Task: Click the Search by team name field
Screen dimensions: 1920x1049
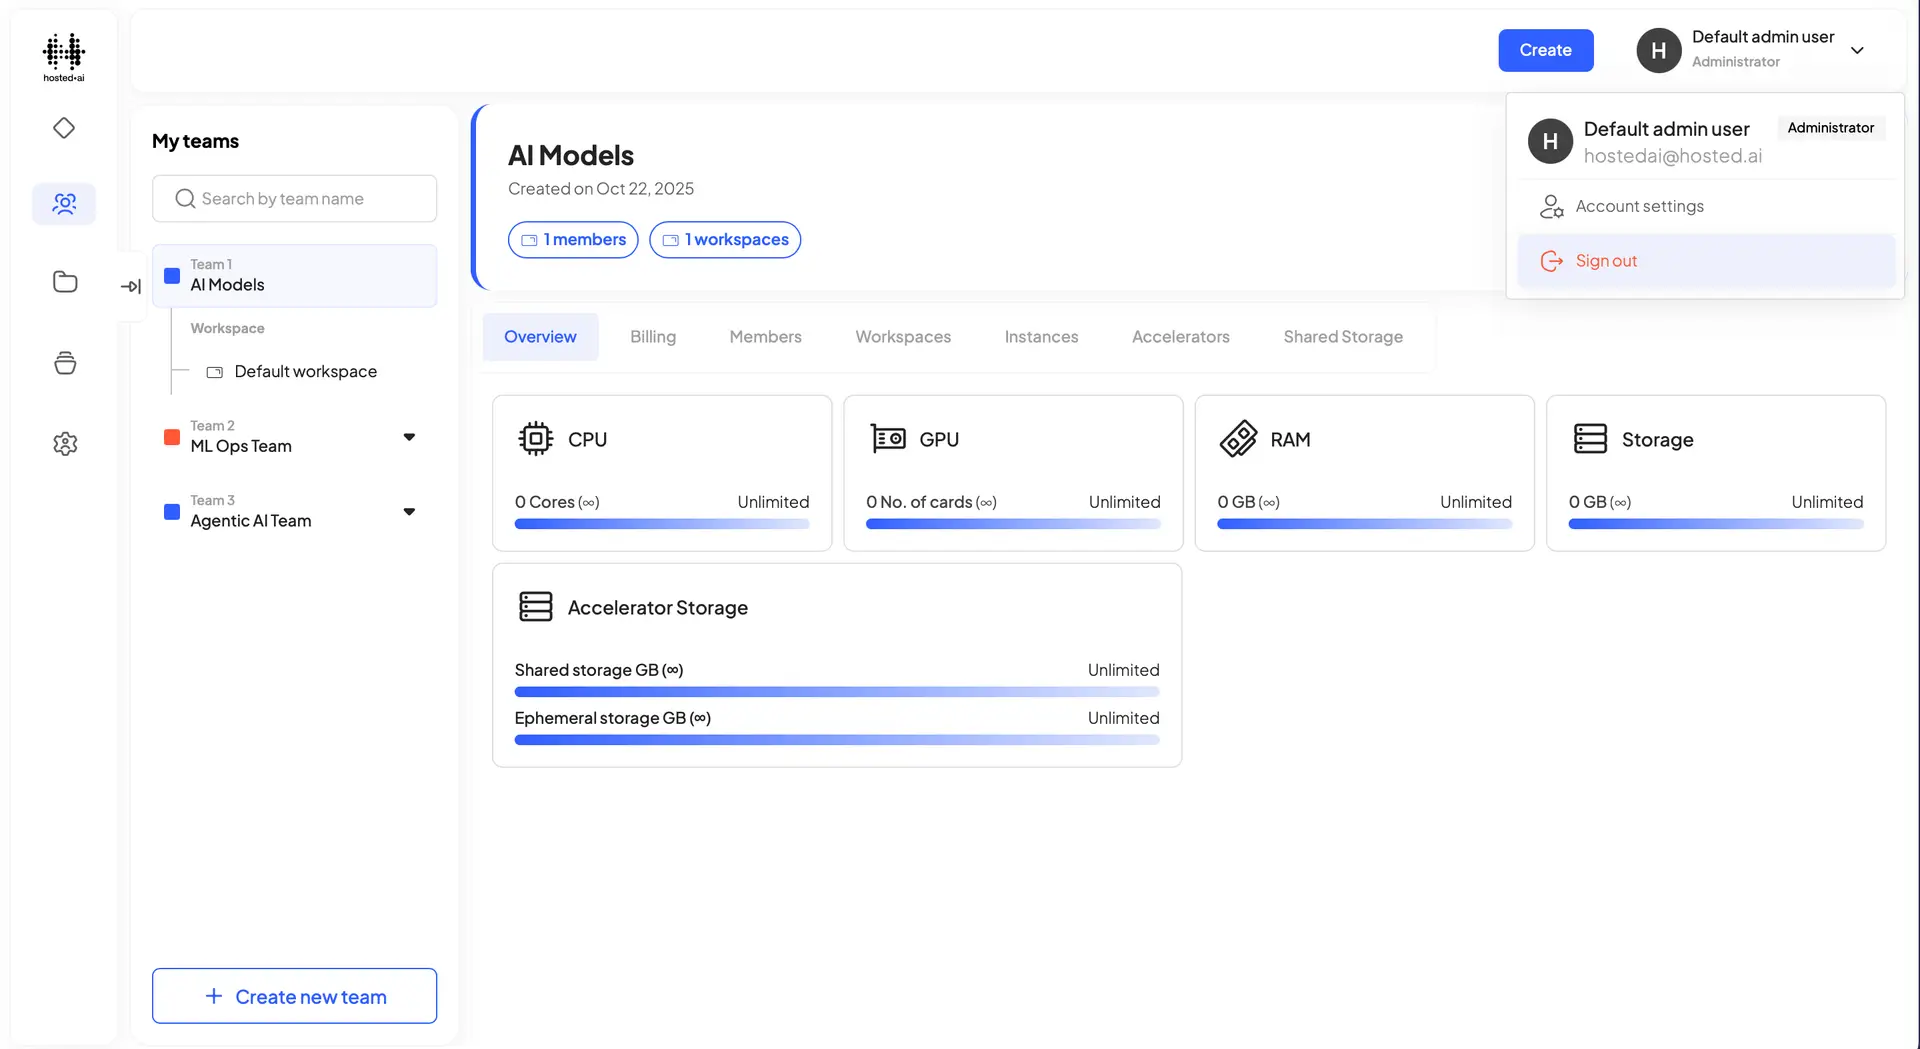Action: point(294,198)
